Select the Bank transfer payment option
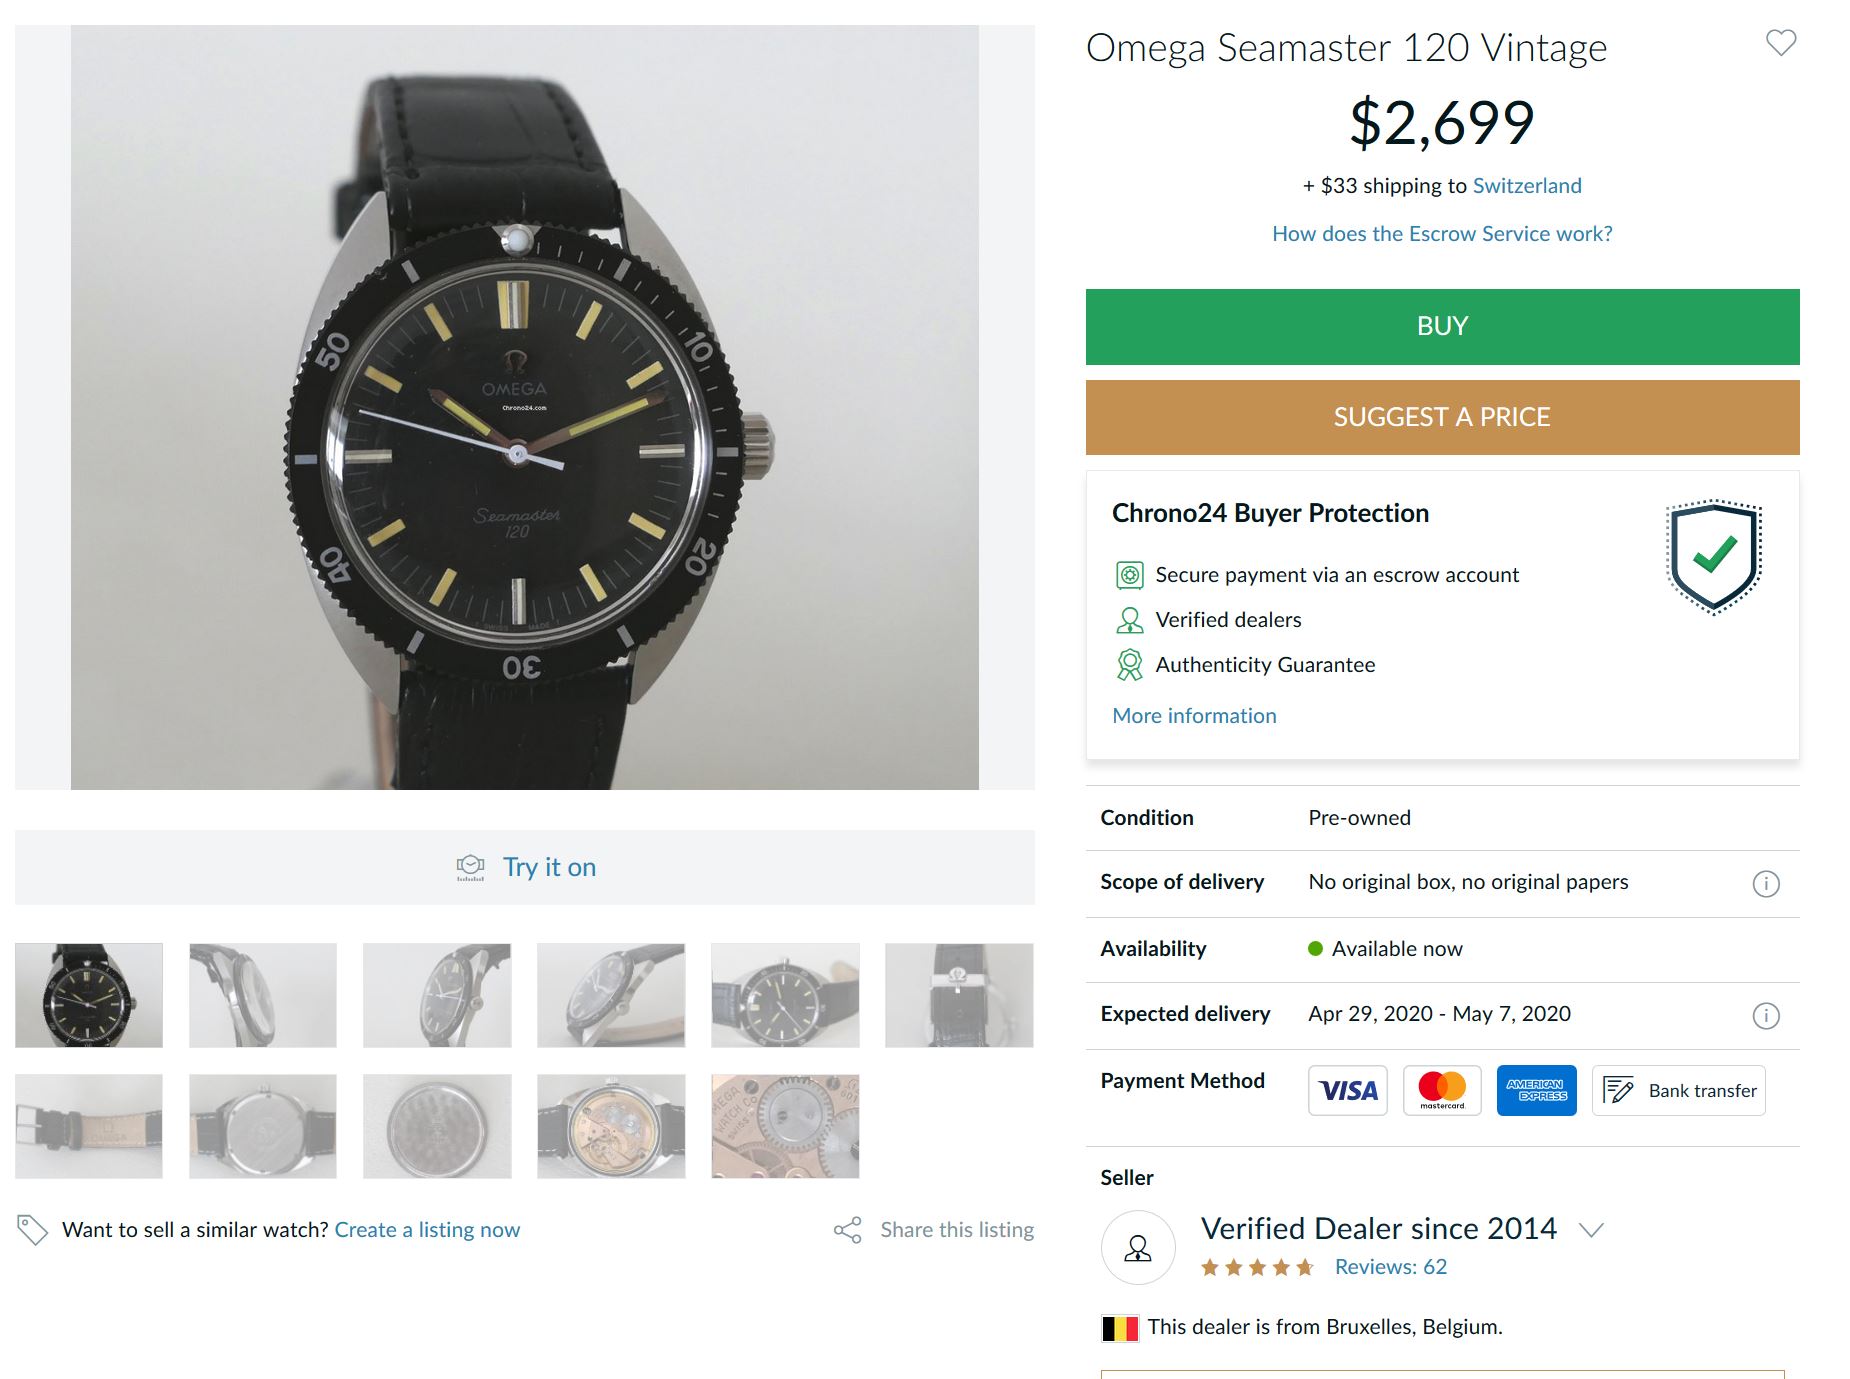The image size is (1850, 1379). pos(1678,1090)
